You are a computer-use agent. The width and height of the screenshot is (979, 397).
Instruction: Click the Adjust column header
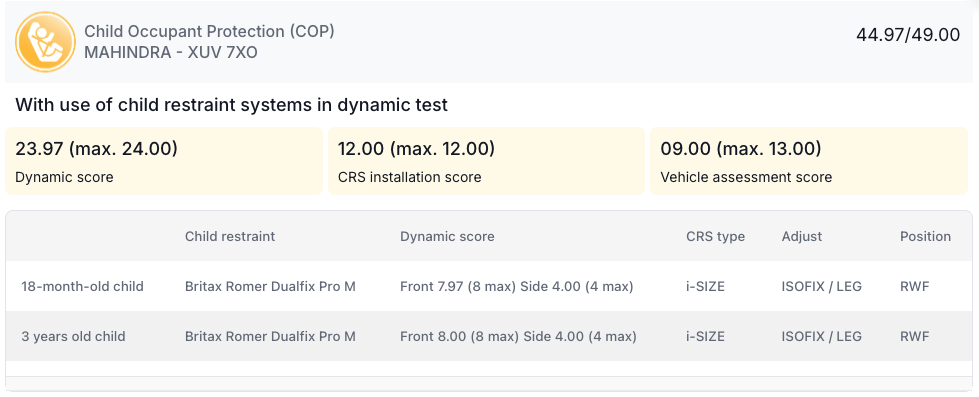coord(802,237)
